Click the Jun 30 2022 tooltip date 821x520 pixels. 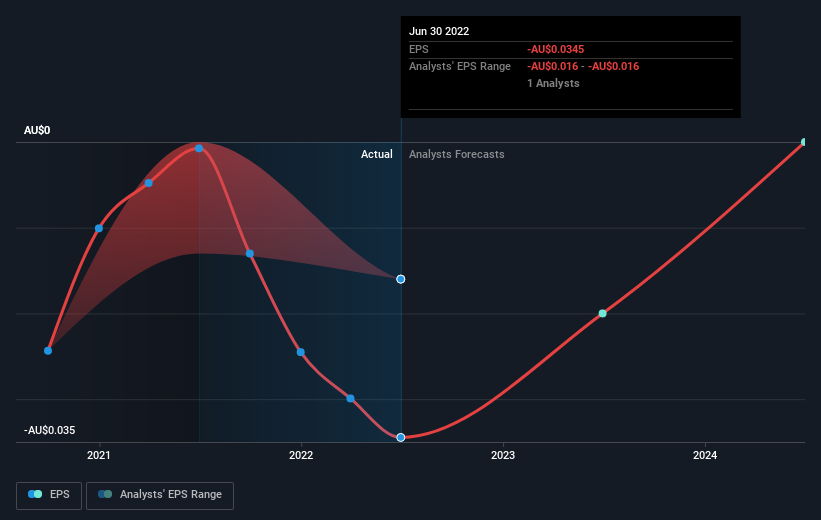pyautogui.click(x=439, y=31)
